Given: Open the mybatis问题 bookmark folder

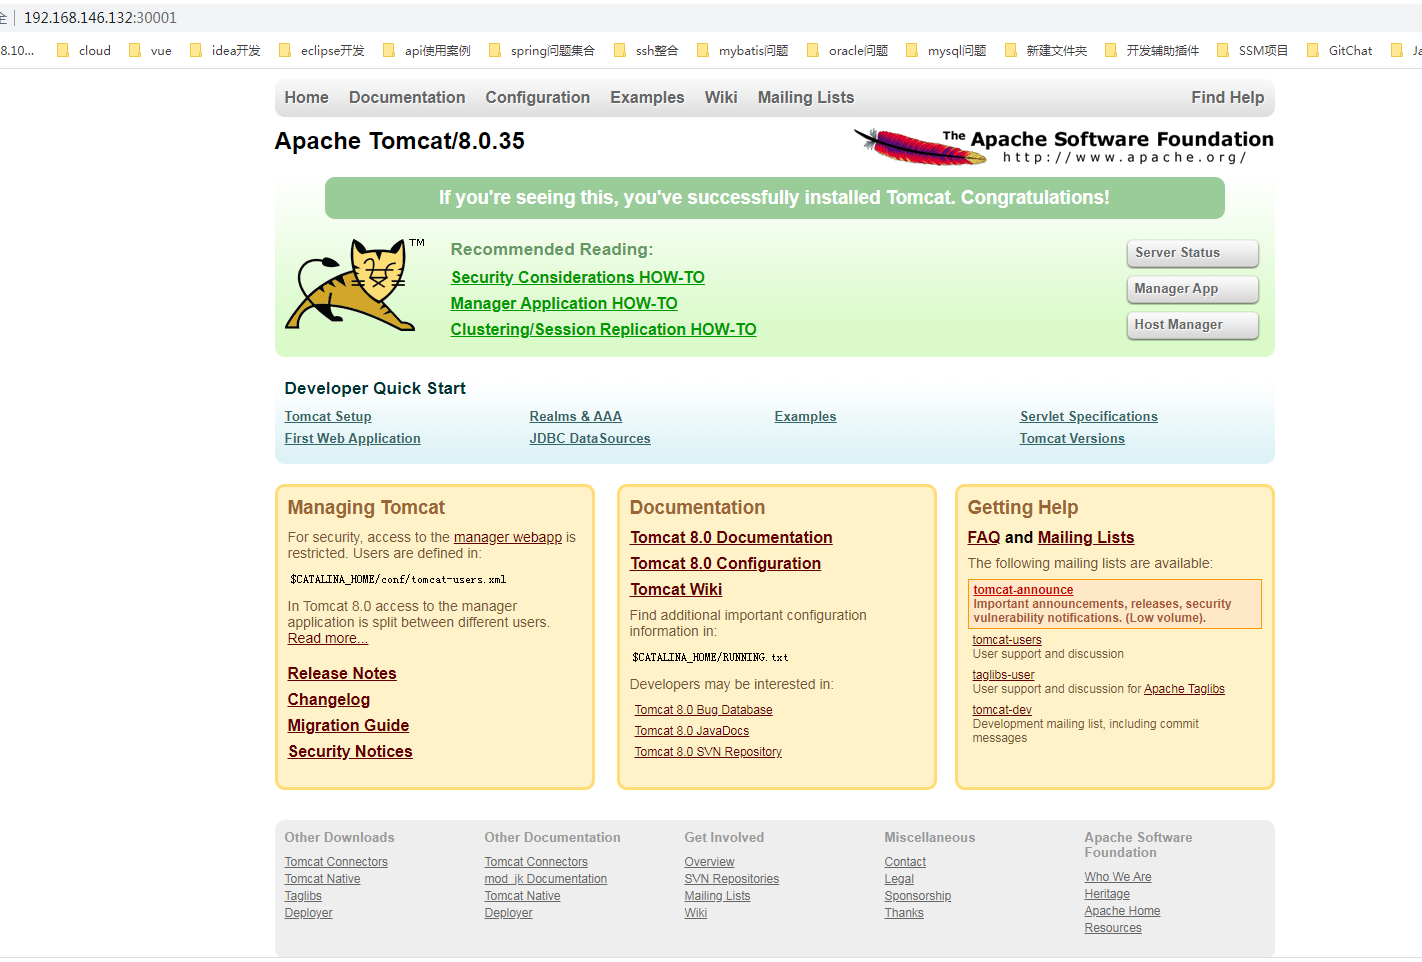Looking at the screenshot, I should tap(743, 50).
